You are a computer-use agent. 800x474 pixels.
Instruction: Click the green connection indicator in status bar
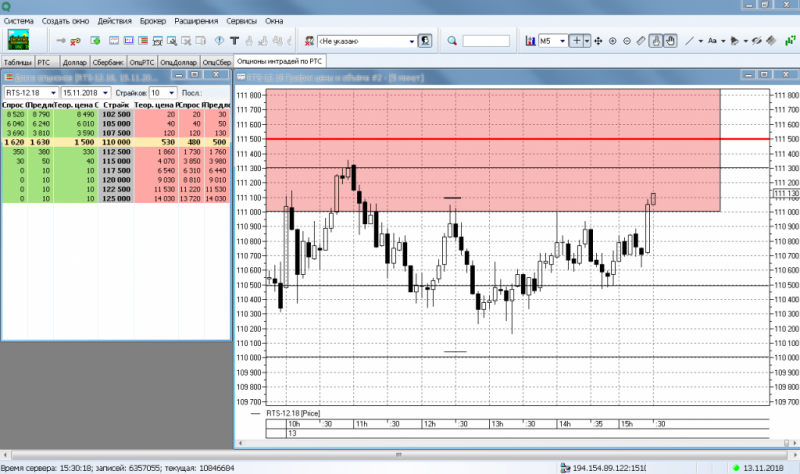736,468
